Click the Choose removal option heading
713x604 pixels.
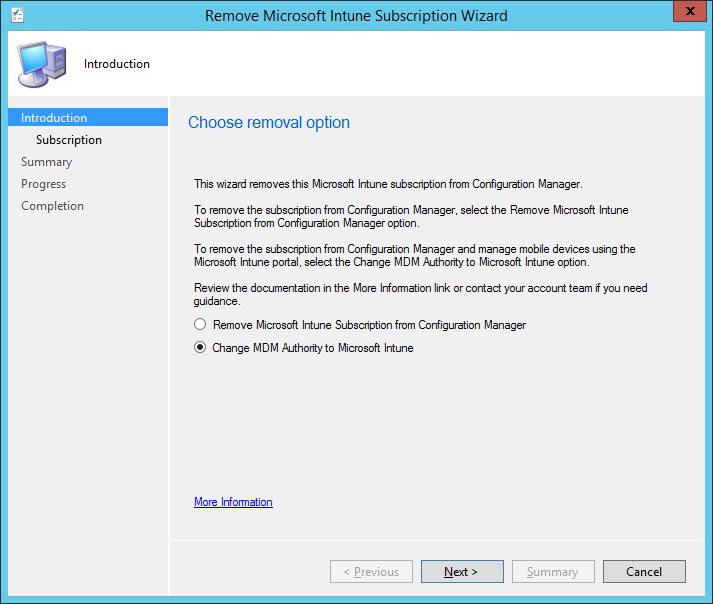(269, 122)
